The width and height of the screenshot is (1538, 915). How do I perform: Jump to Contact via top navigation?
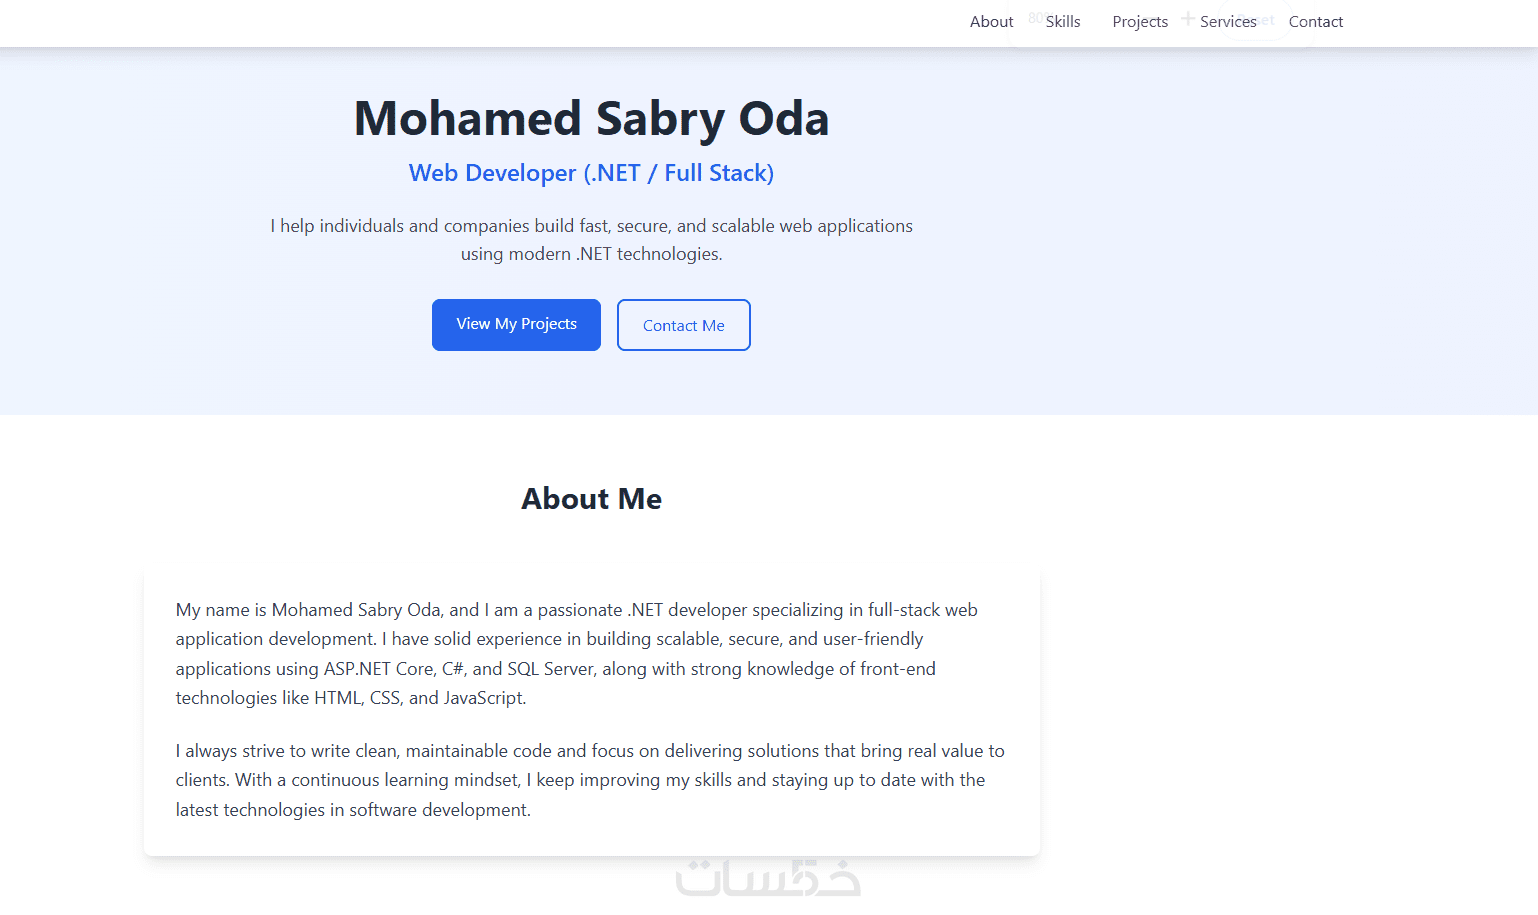click(x=1315, y=22)
